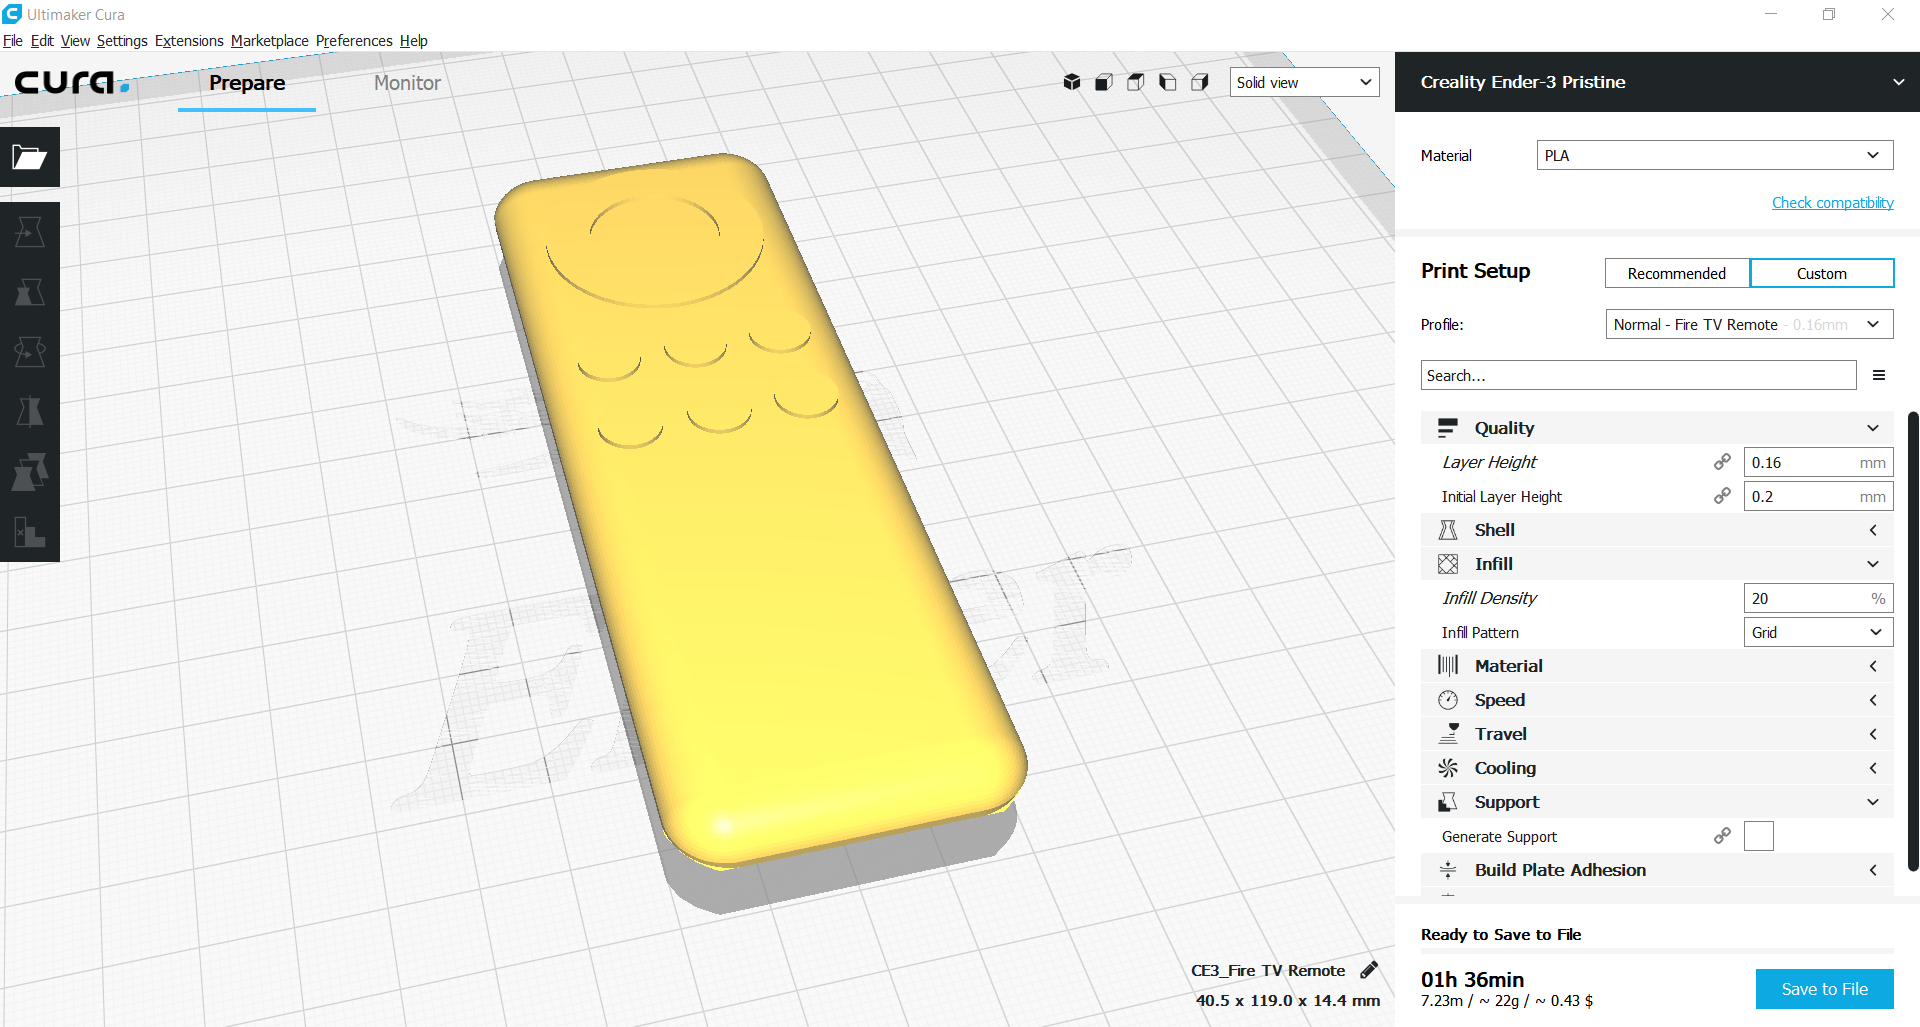Open the PLA material dropdown
This screenshot has width=1920, height=1027.
1715,155
